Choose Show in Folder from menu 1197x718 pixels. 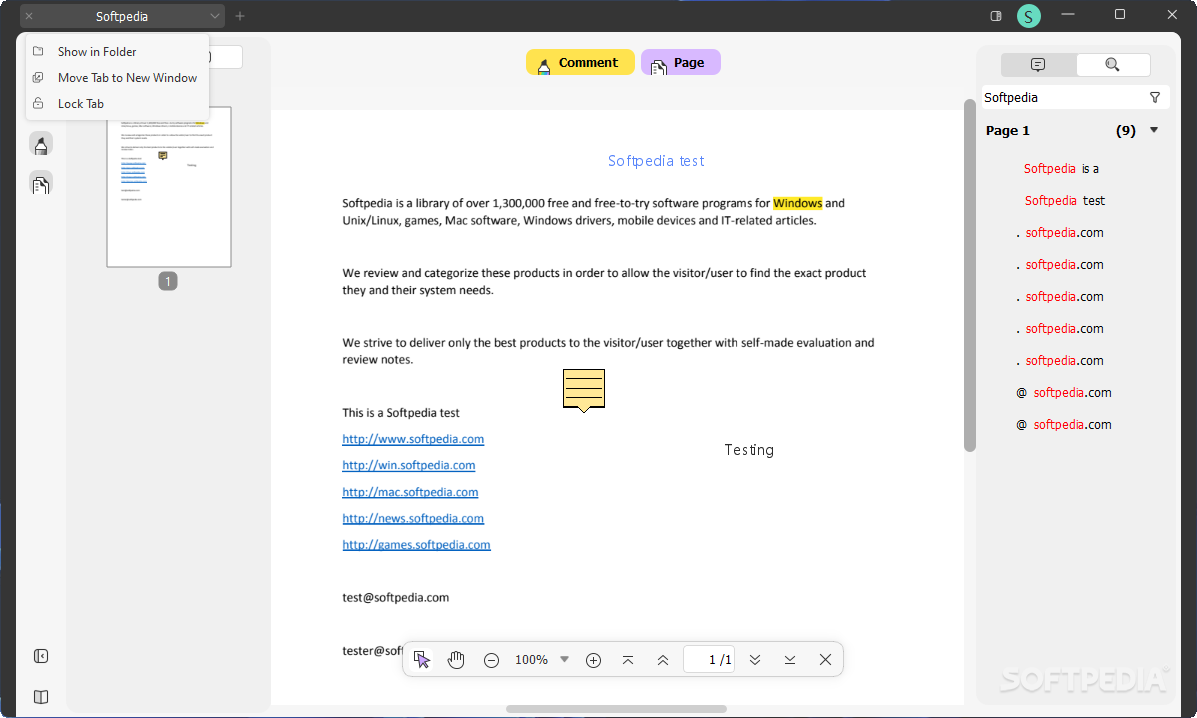tap(118, 52)
